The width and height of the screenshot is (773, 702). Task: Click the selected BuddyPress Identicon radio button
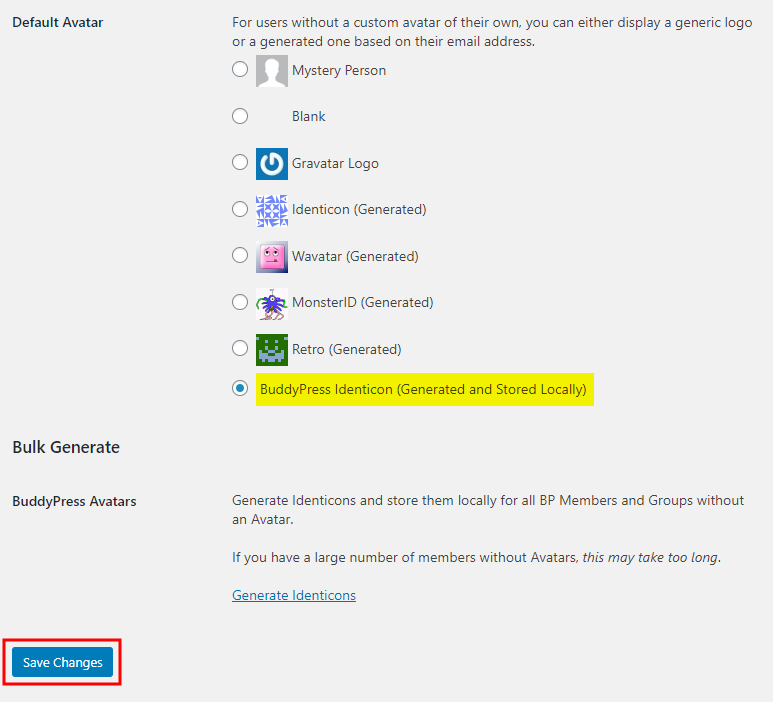(240, 389)
